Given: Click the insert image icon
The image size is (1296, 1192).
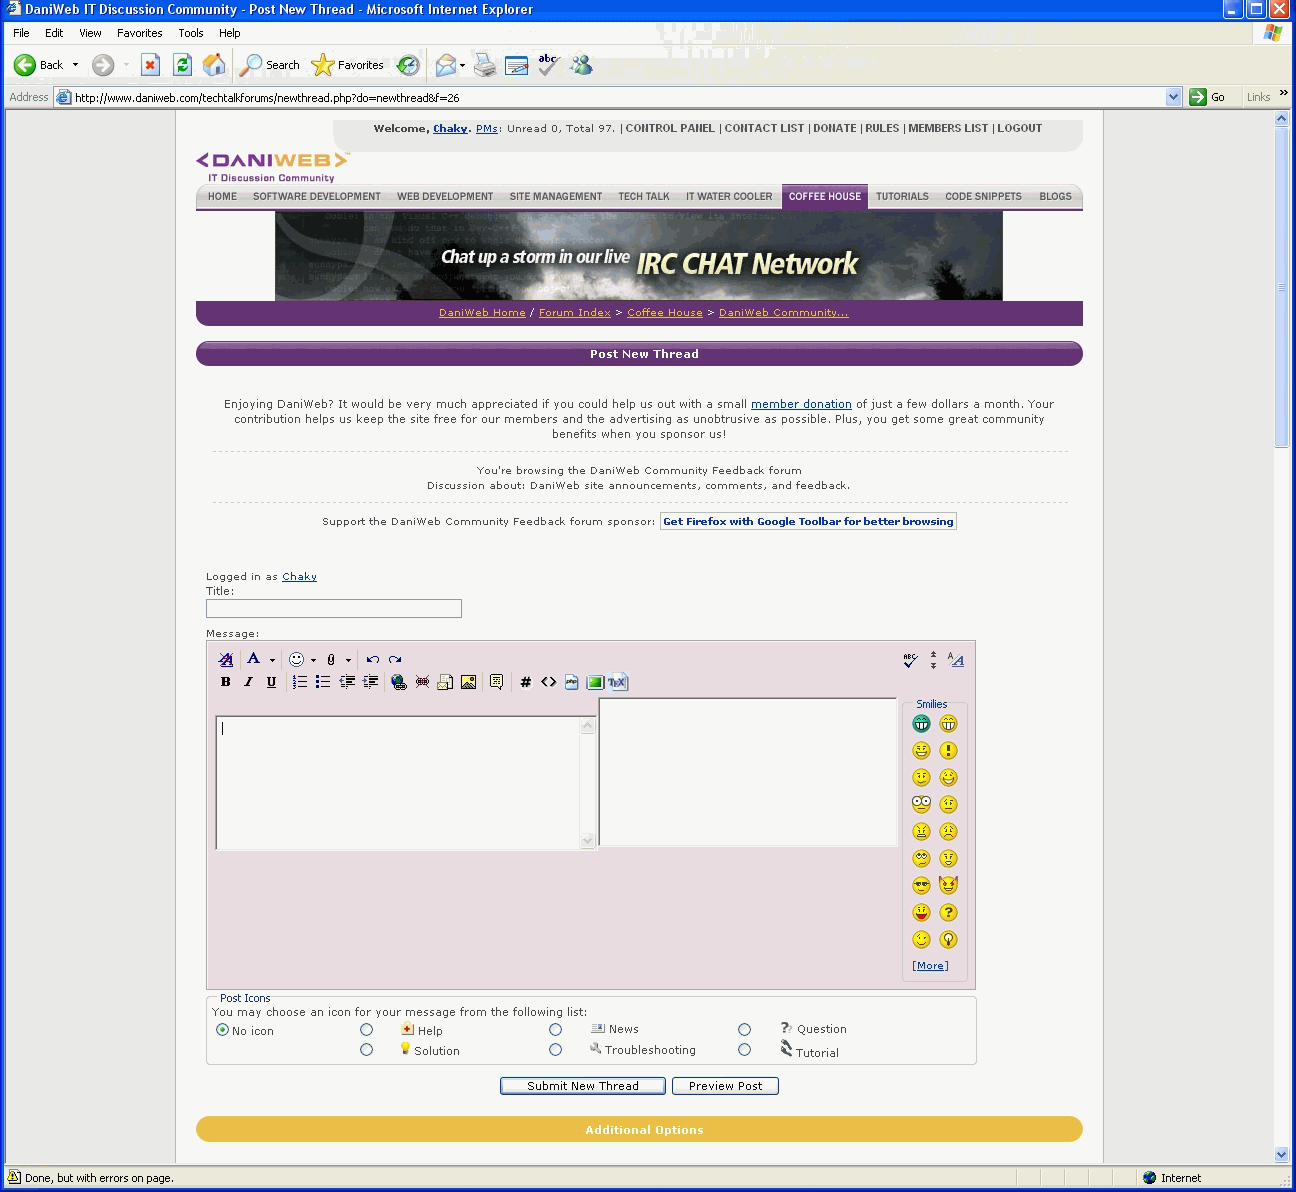Looking at the screenshot, I should tap(468, 682).
